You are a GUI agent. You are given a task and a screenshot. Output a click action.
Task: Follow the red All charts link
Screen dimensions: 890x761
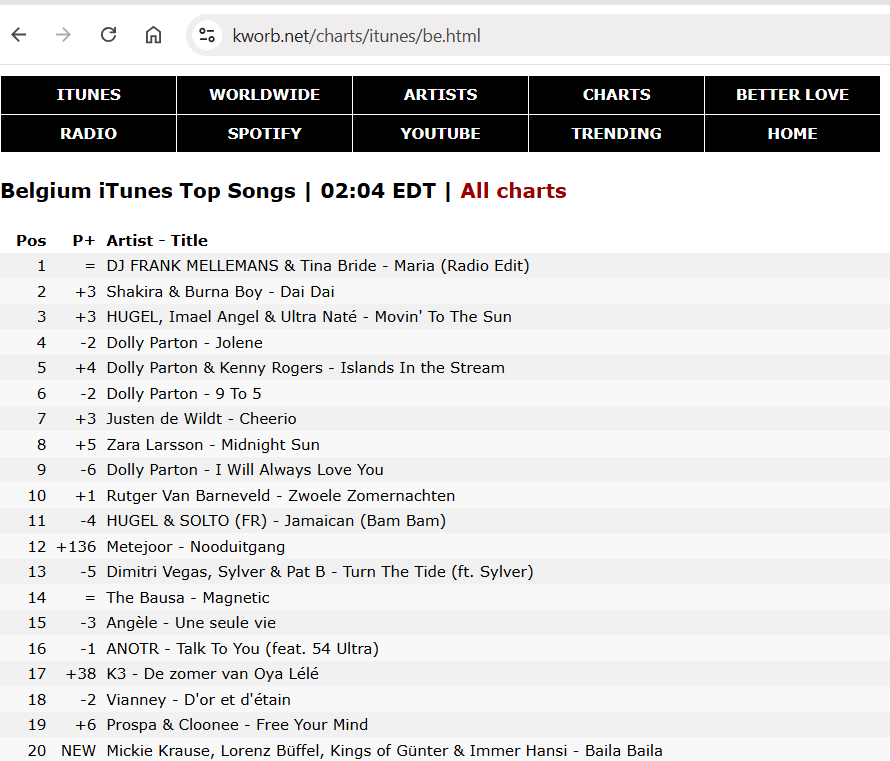click(x=513, y=191)
